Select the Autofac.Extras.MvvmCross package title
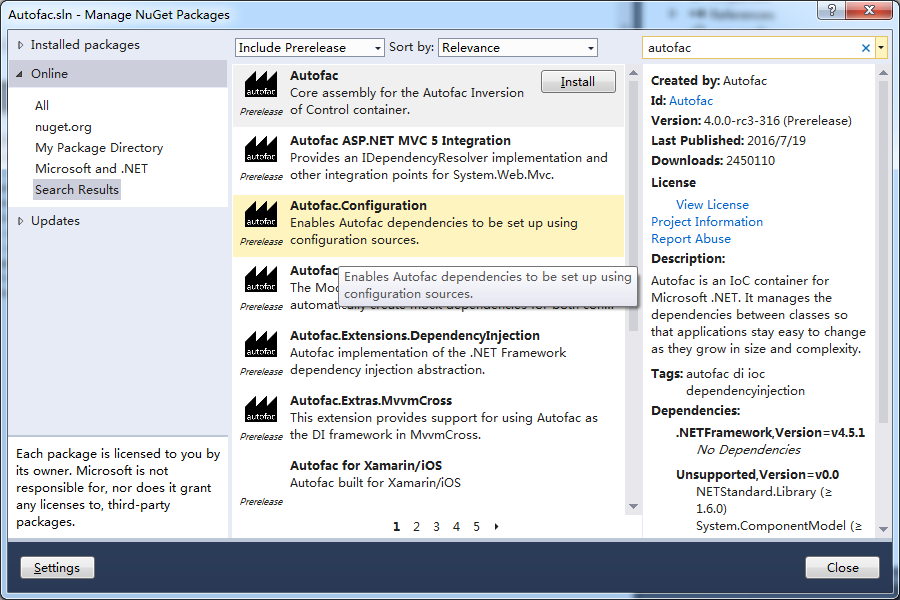This screenshot has height=600, width=900. (371, 401)
